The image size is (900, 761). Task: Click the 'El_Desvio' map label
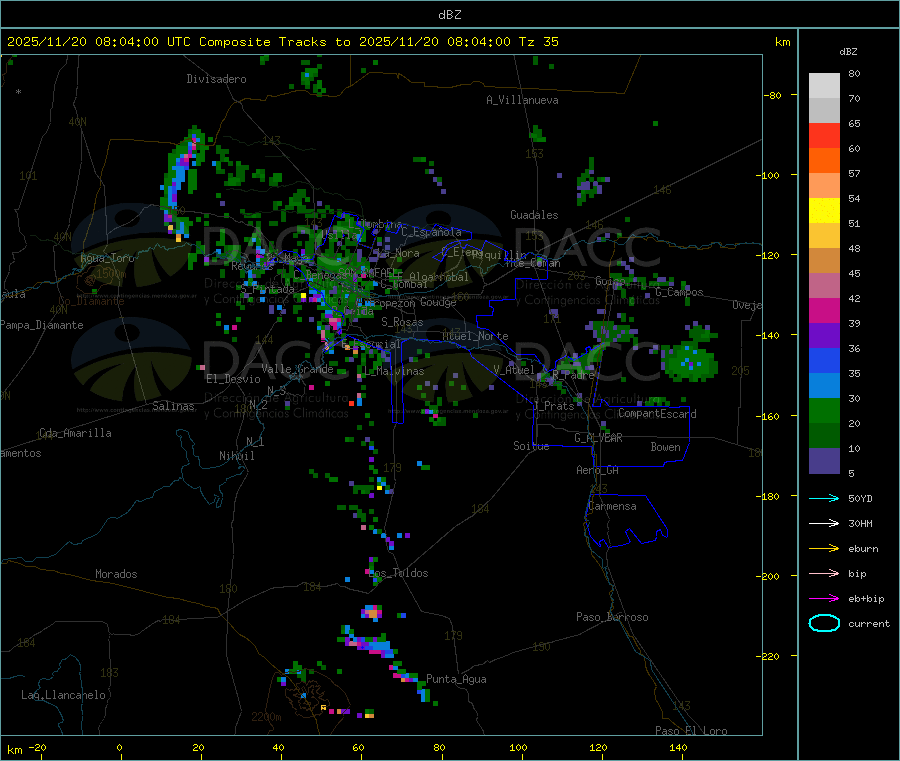234,379
